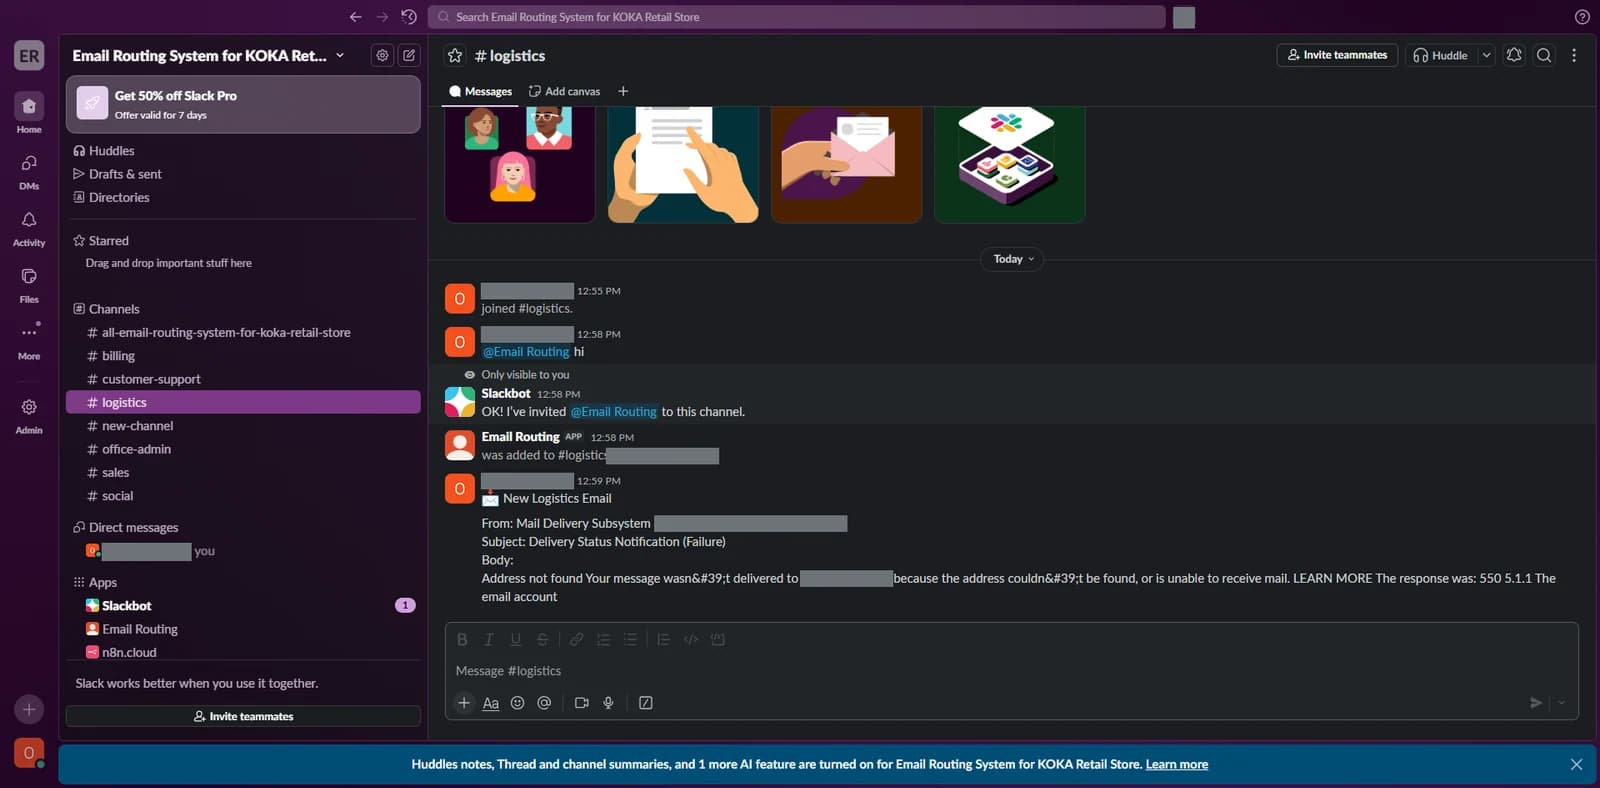Open channel more actions menu

[1574, 55]
